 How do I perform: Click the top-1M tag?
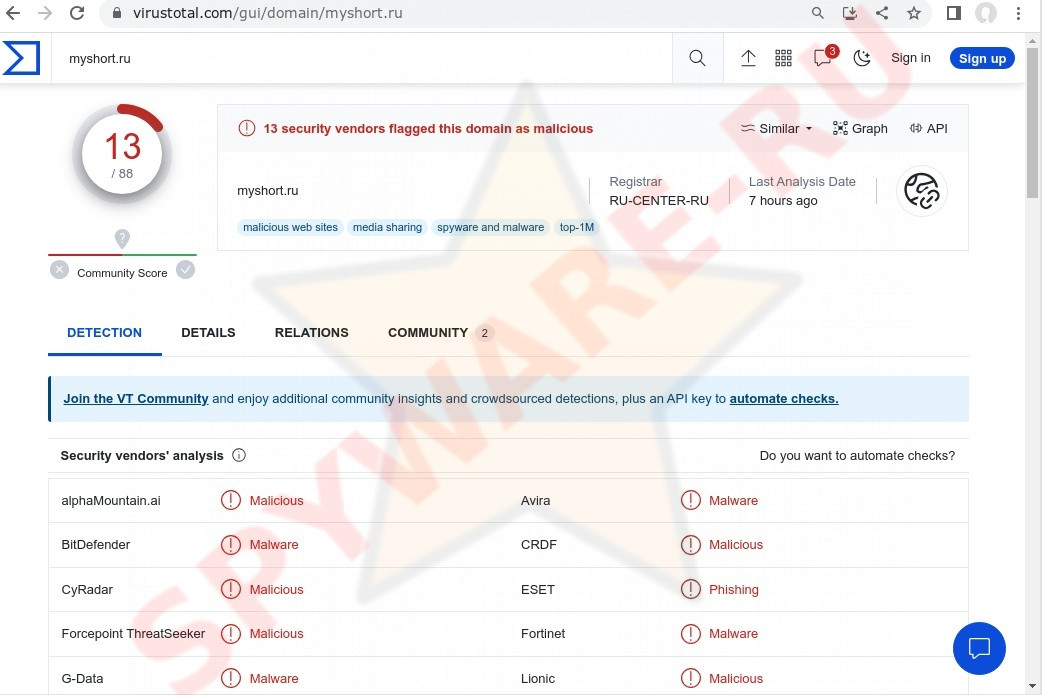pyautogui.click(x=577, y=227)
